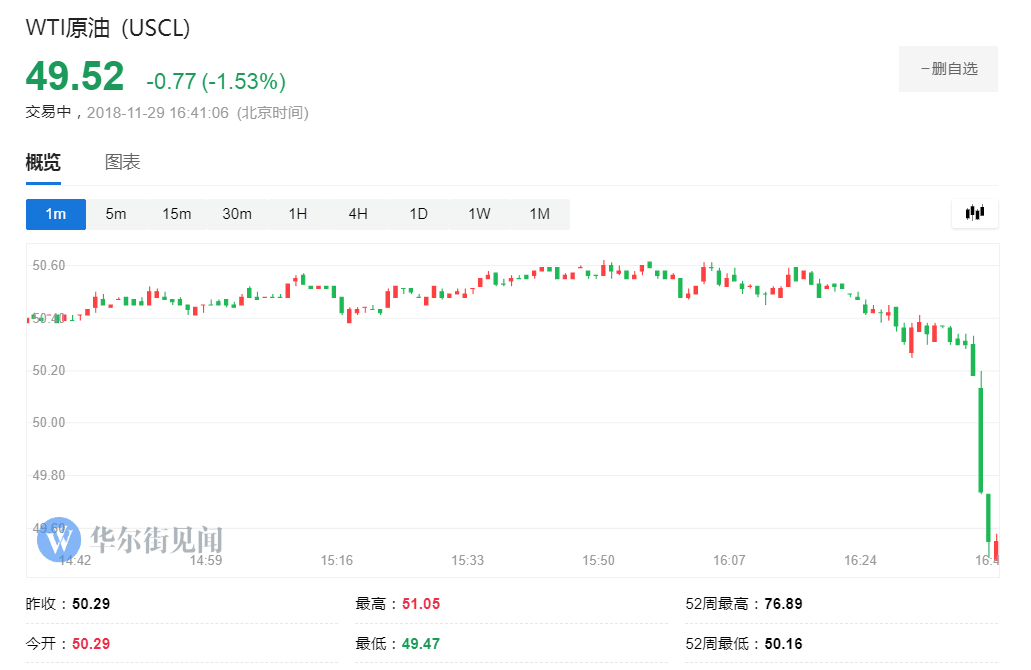Open the candlestick chart style icon
Image resolution: width=1031 pixels, height=670 pixels.
(974, 213)
